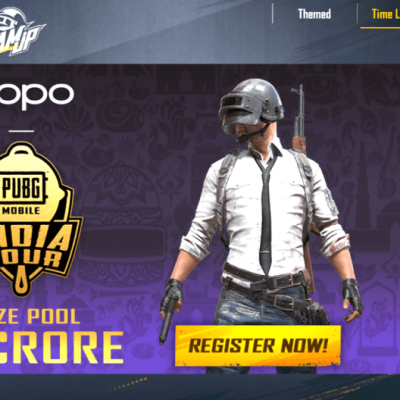Click the yellow underline beneath Time Limited
Image resolution: width=400 pixels, height=400 pixels.
tap(380, 28)
